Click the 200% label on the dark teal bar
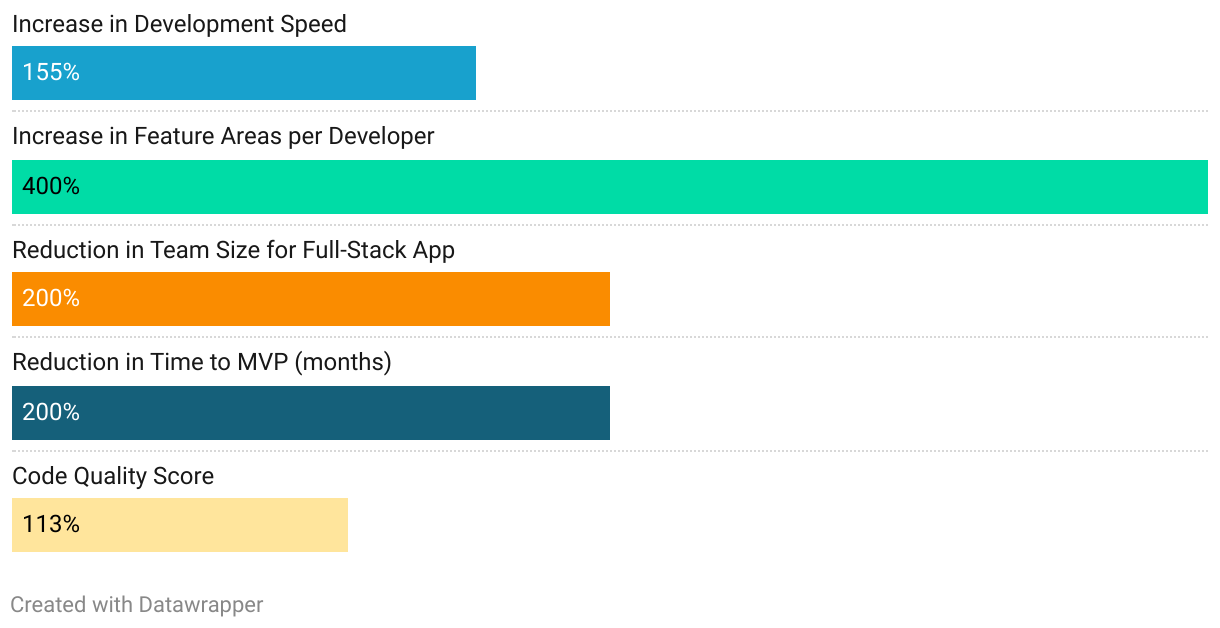The width and height of the screenshot is (1220, 628). [x=51, y=412]
